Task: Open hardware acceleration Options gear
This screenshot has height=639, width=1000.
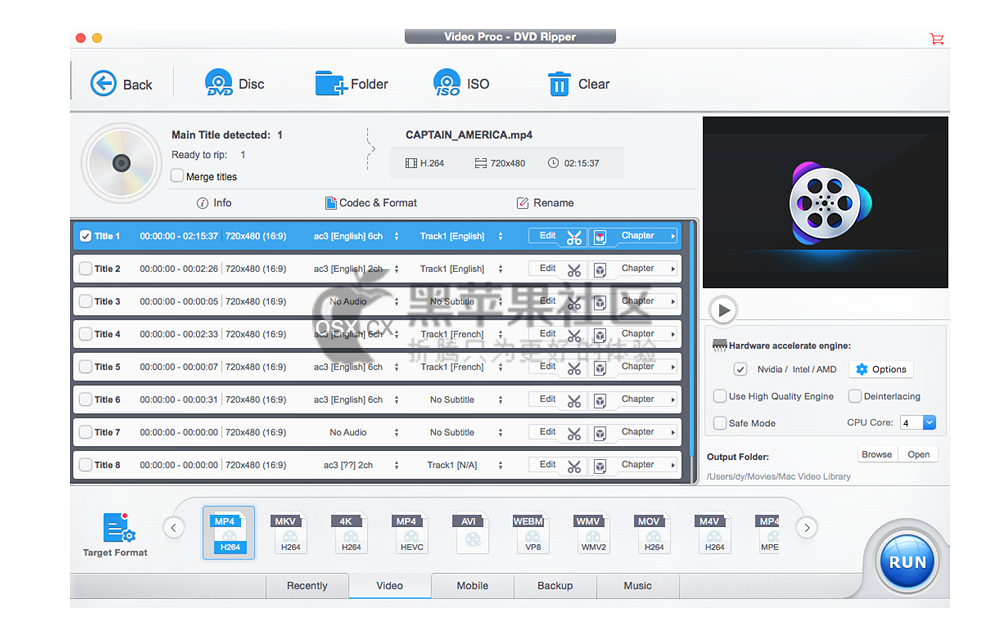Action: tap(881, 369)
